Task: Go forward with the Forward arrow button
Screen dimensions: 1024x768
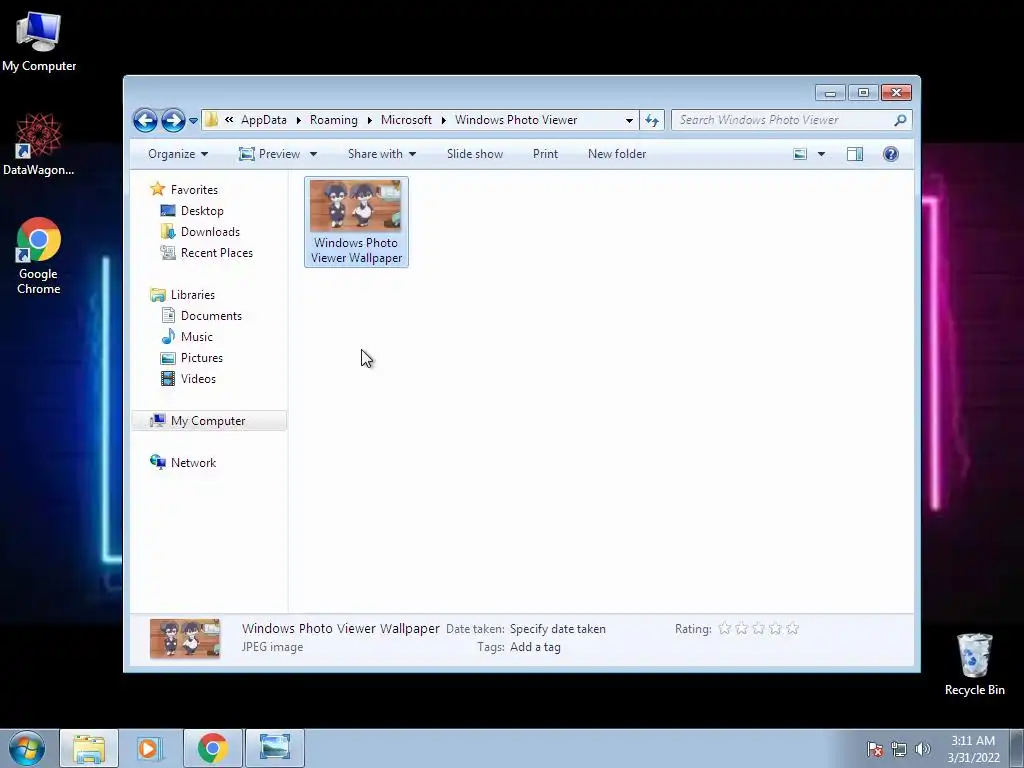Action: [x=173, y=120]
